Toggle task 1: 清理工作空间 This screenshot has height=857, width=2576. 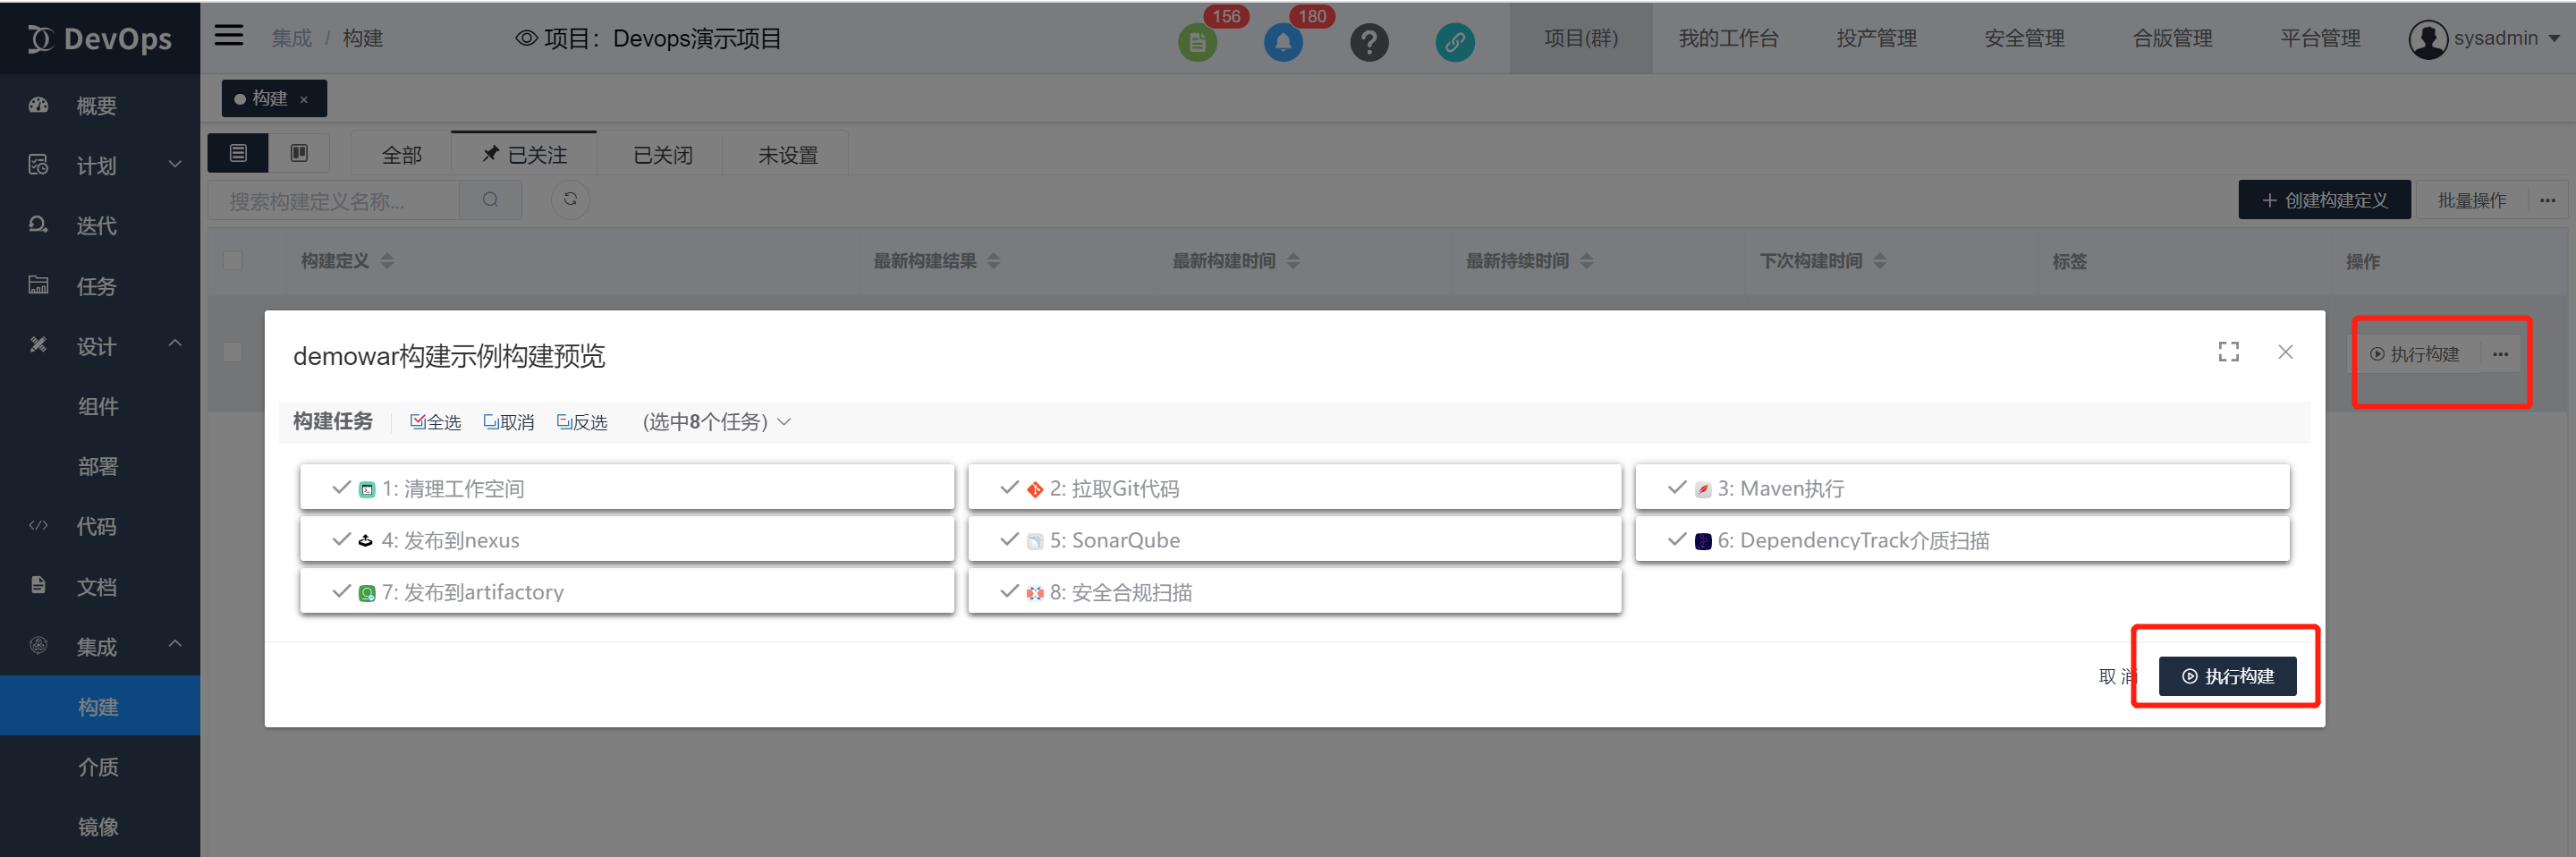click(x=627, y=487)
